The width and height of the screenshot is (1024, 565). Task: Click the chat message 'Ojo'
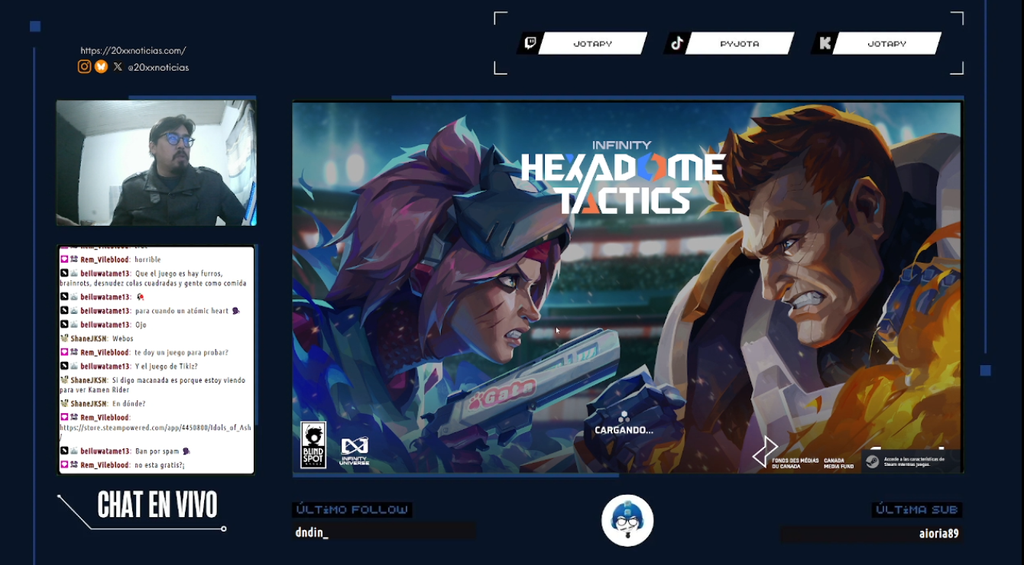click(x=140, y=325)
